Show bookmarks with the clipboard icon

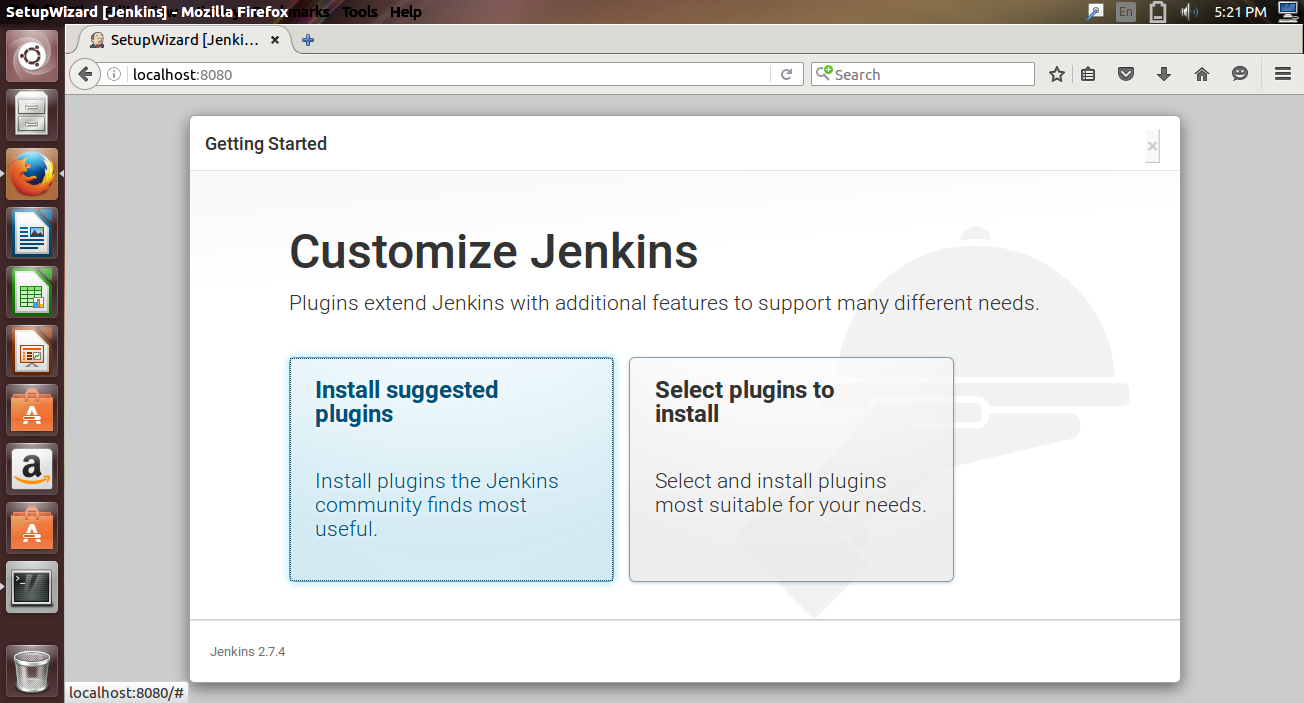click(x=1088, y=73)
